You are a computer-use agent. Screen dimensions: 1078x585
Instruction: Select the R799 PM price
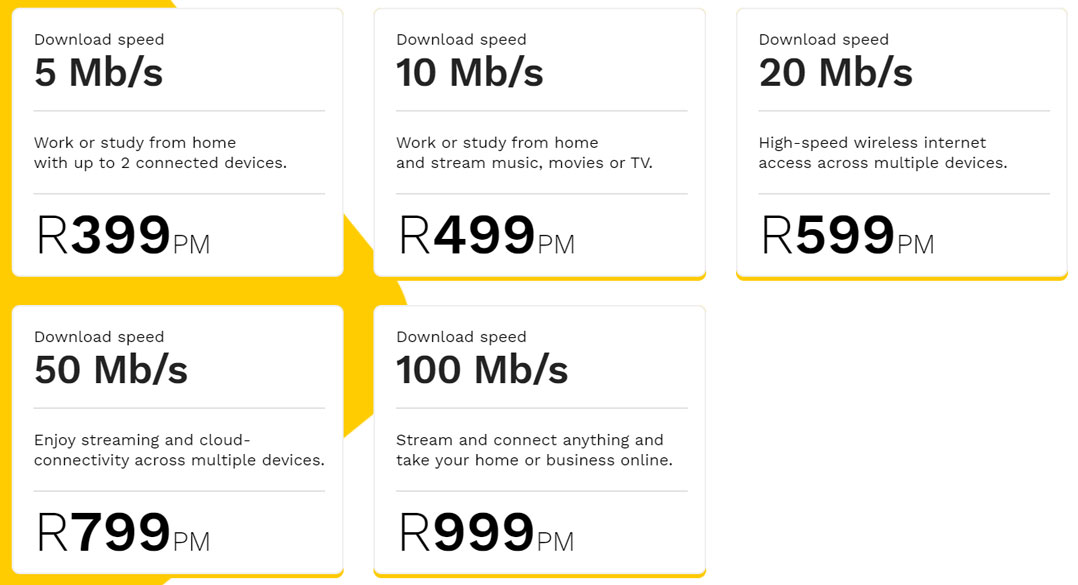point(123,534)
